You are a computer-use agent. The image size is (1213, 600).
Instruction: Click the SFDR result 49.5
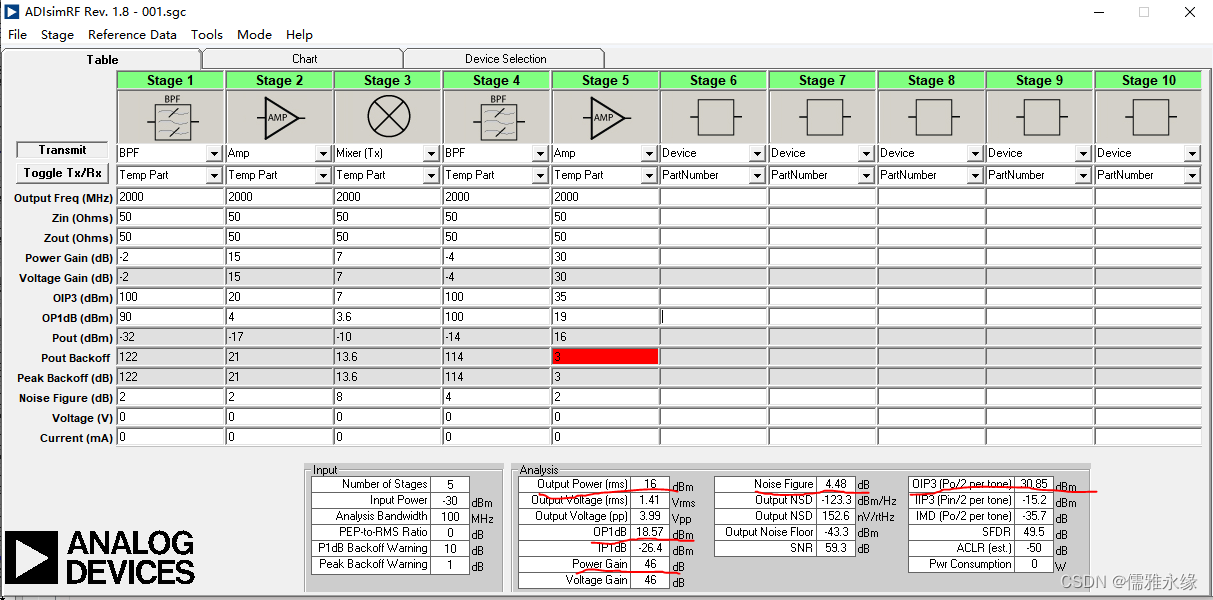click(1034, 532)
